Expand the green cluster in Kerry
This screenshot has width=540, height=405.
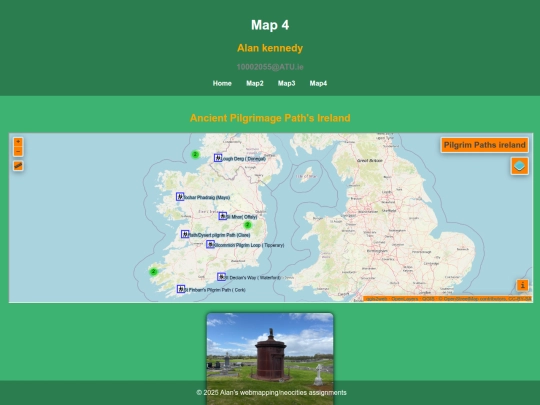pos(154,272)
